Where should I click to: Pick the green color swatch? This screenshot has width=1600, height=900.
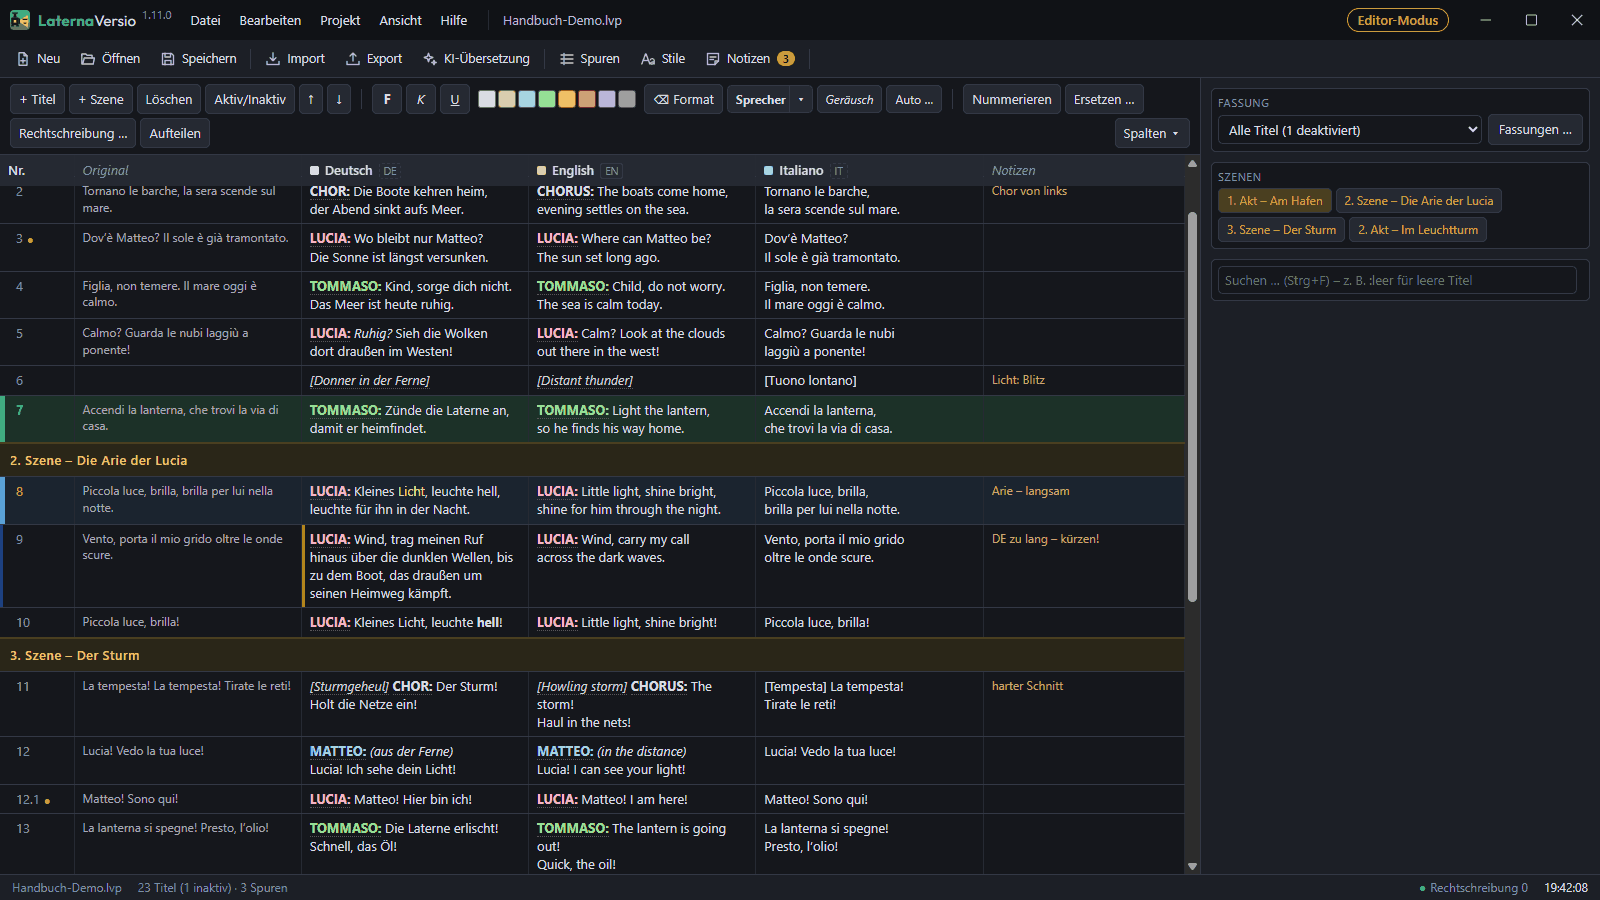click(547, 99)
